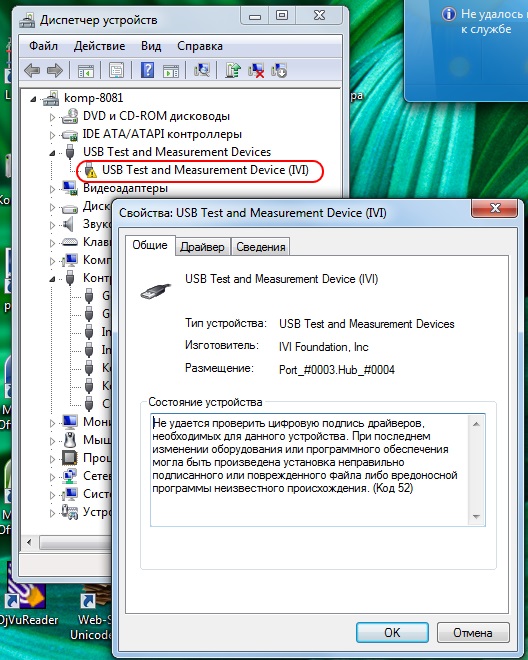Click the speaker icon of Звук category
Screen dimensions: 528x660
point(68,224)
